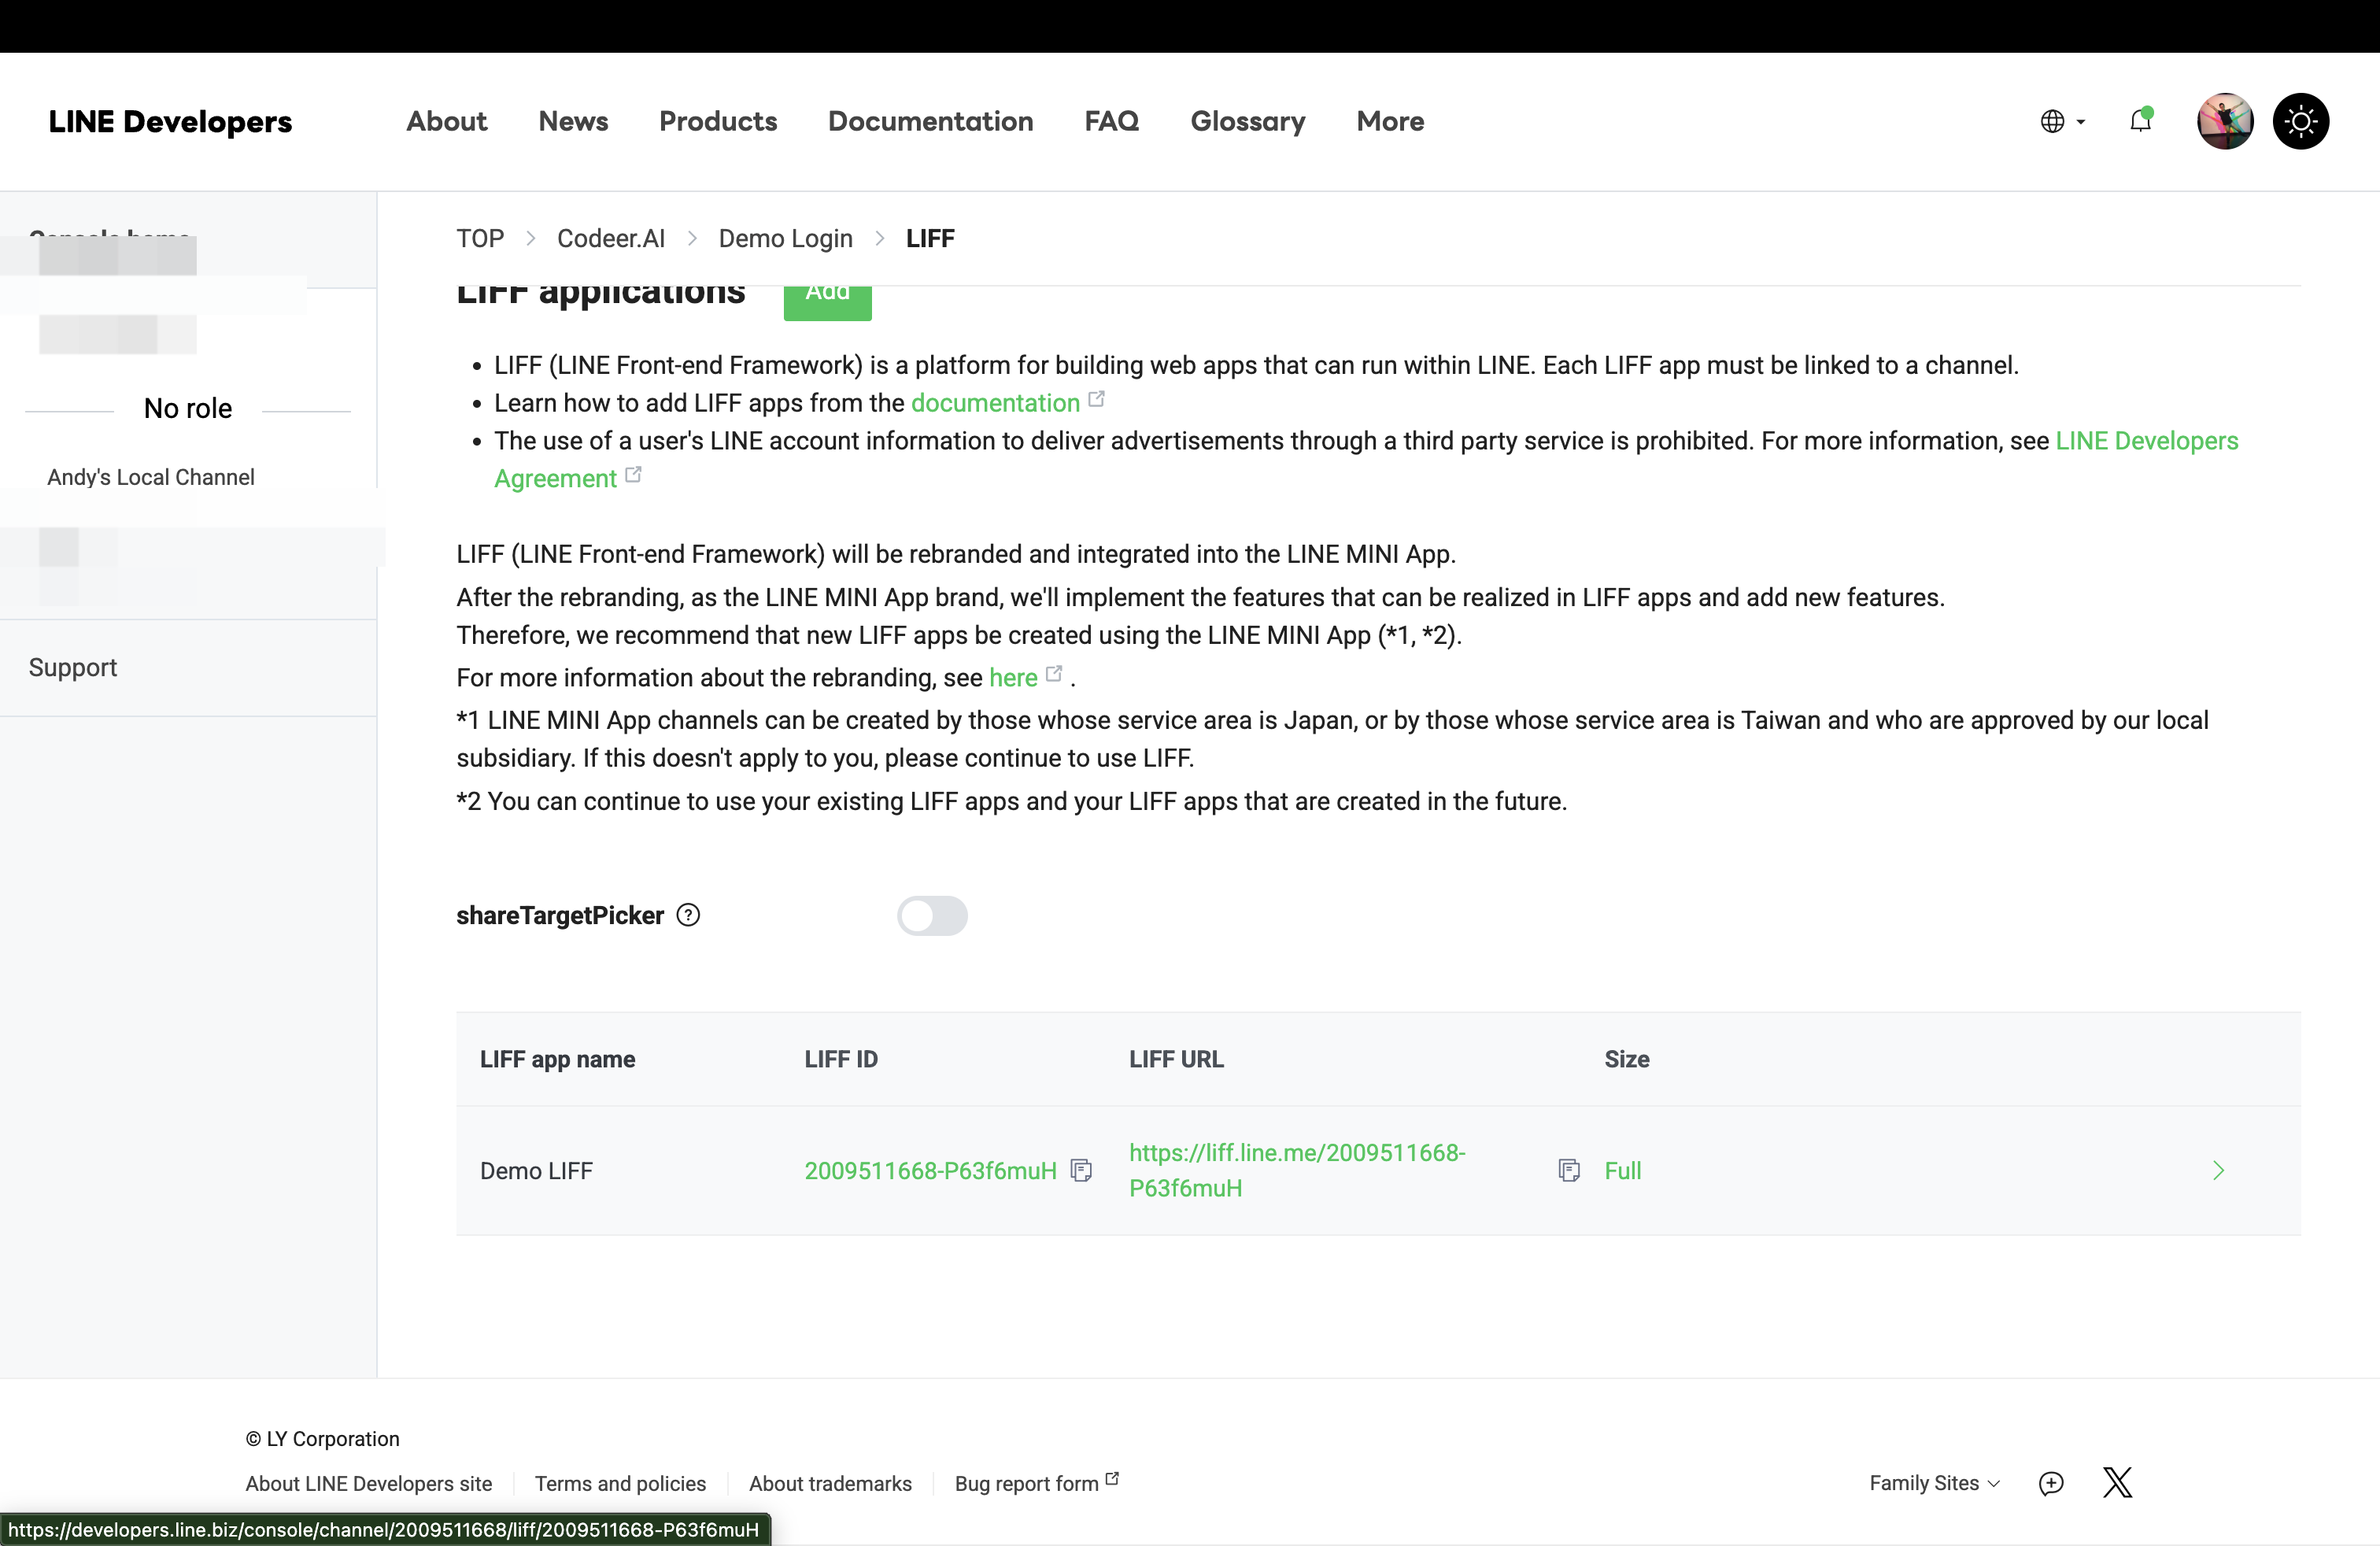Open the Bug report form
Viewport: 2380px width, 1546px height.
(1027, 1483)
